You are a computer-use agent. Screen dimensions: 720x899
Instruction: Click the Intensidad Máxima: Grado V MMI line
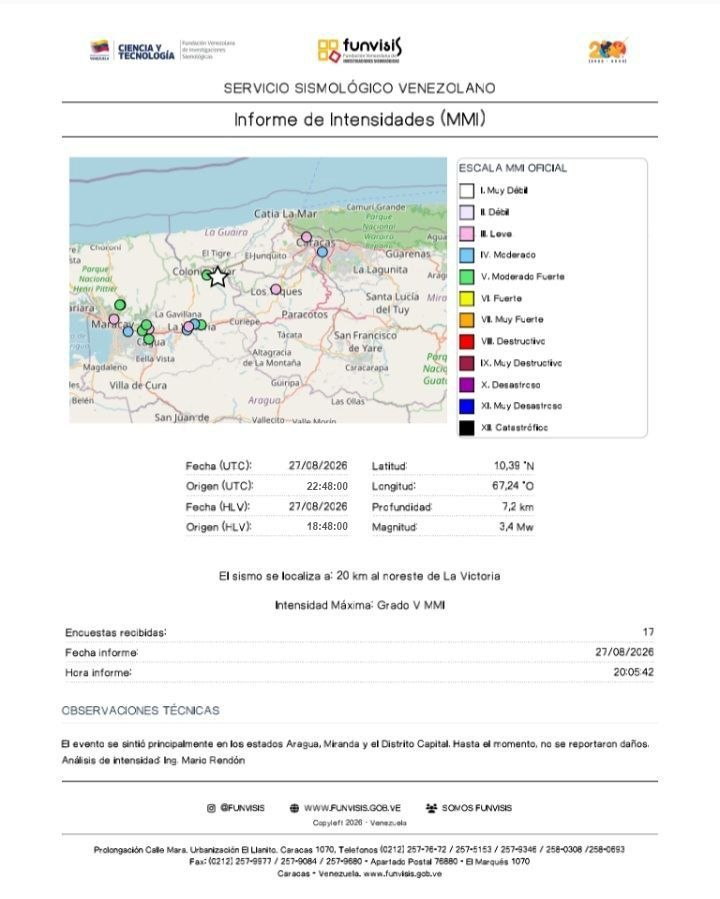(x=360, y=605)
